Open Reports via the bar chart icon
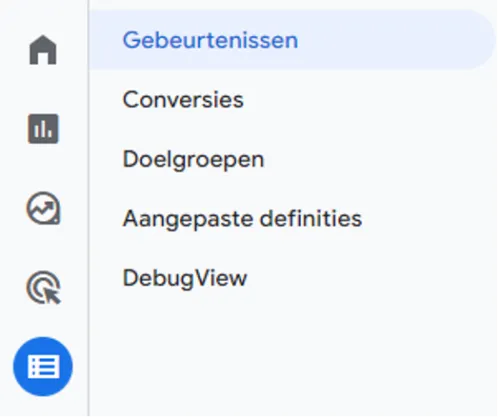Viewport: 500px width, 419px height. click(x=43, y=129)
